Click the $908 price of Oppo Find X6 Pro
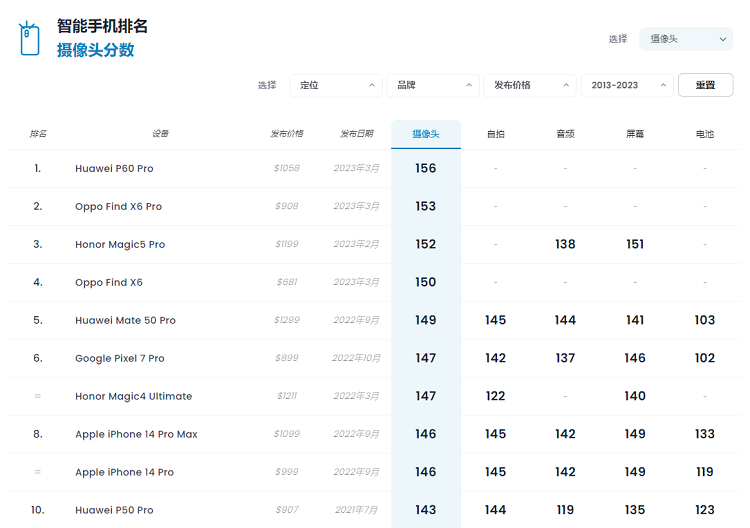750x528 pixels. 287,206
